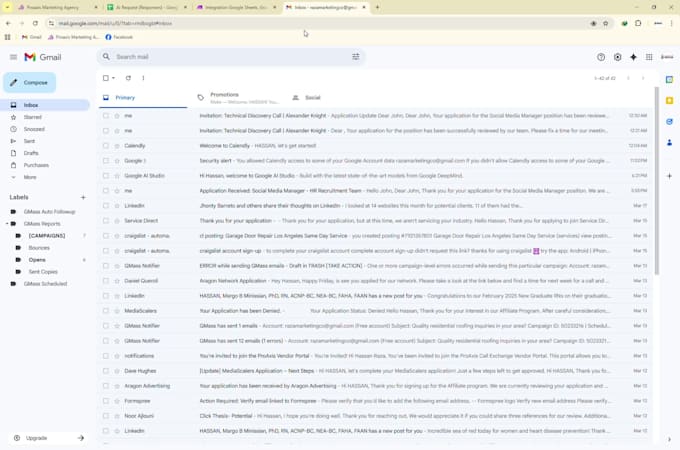
Task: Hide side panel chevron arrow
Action: click(x=669, y=439)
